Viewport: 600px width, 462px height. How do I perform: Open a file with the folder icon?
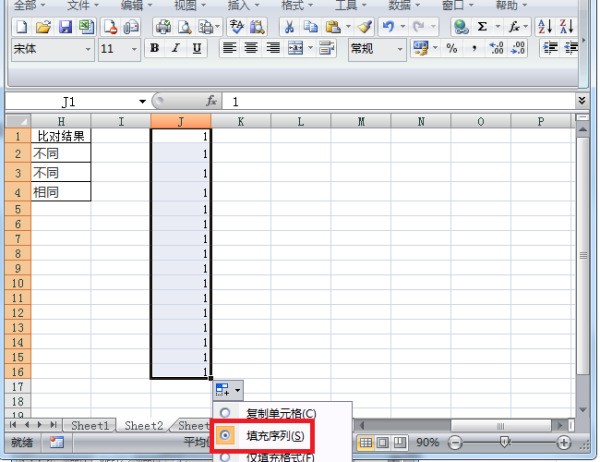43,27
